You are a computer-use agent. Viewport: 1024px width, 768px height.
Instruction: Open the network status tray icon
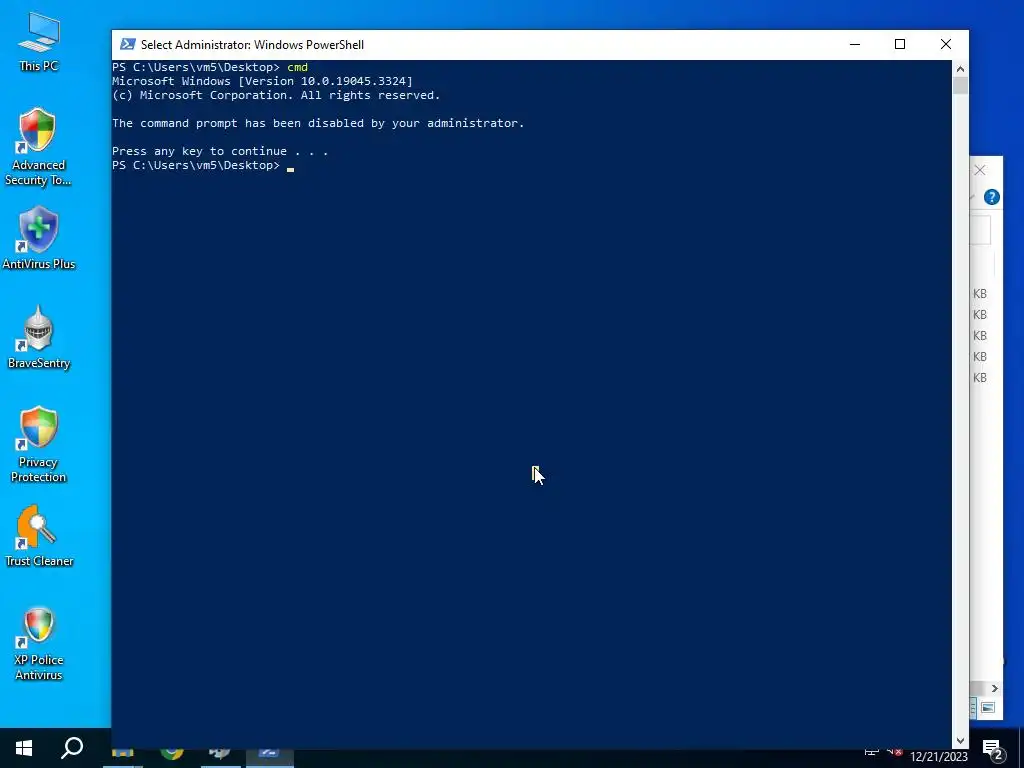click(x=871, y=753)
